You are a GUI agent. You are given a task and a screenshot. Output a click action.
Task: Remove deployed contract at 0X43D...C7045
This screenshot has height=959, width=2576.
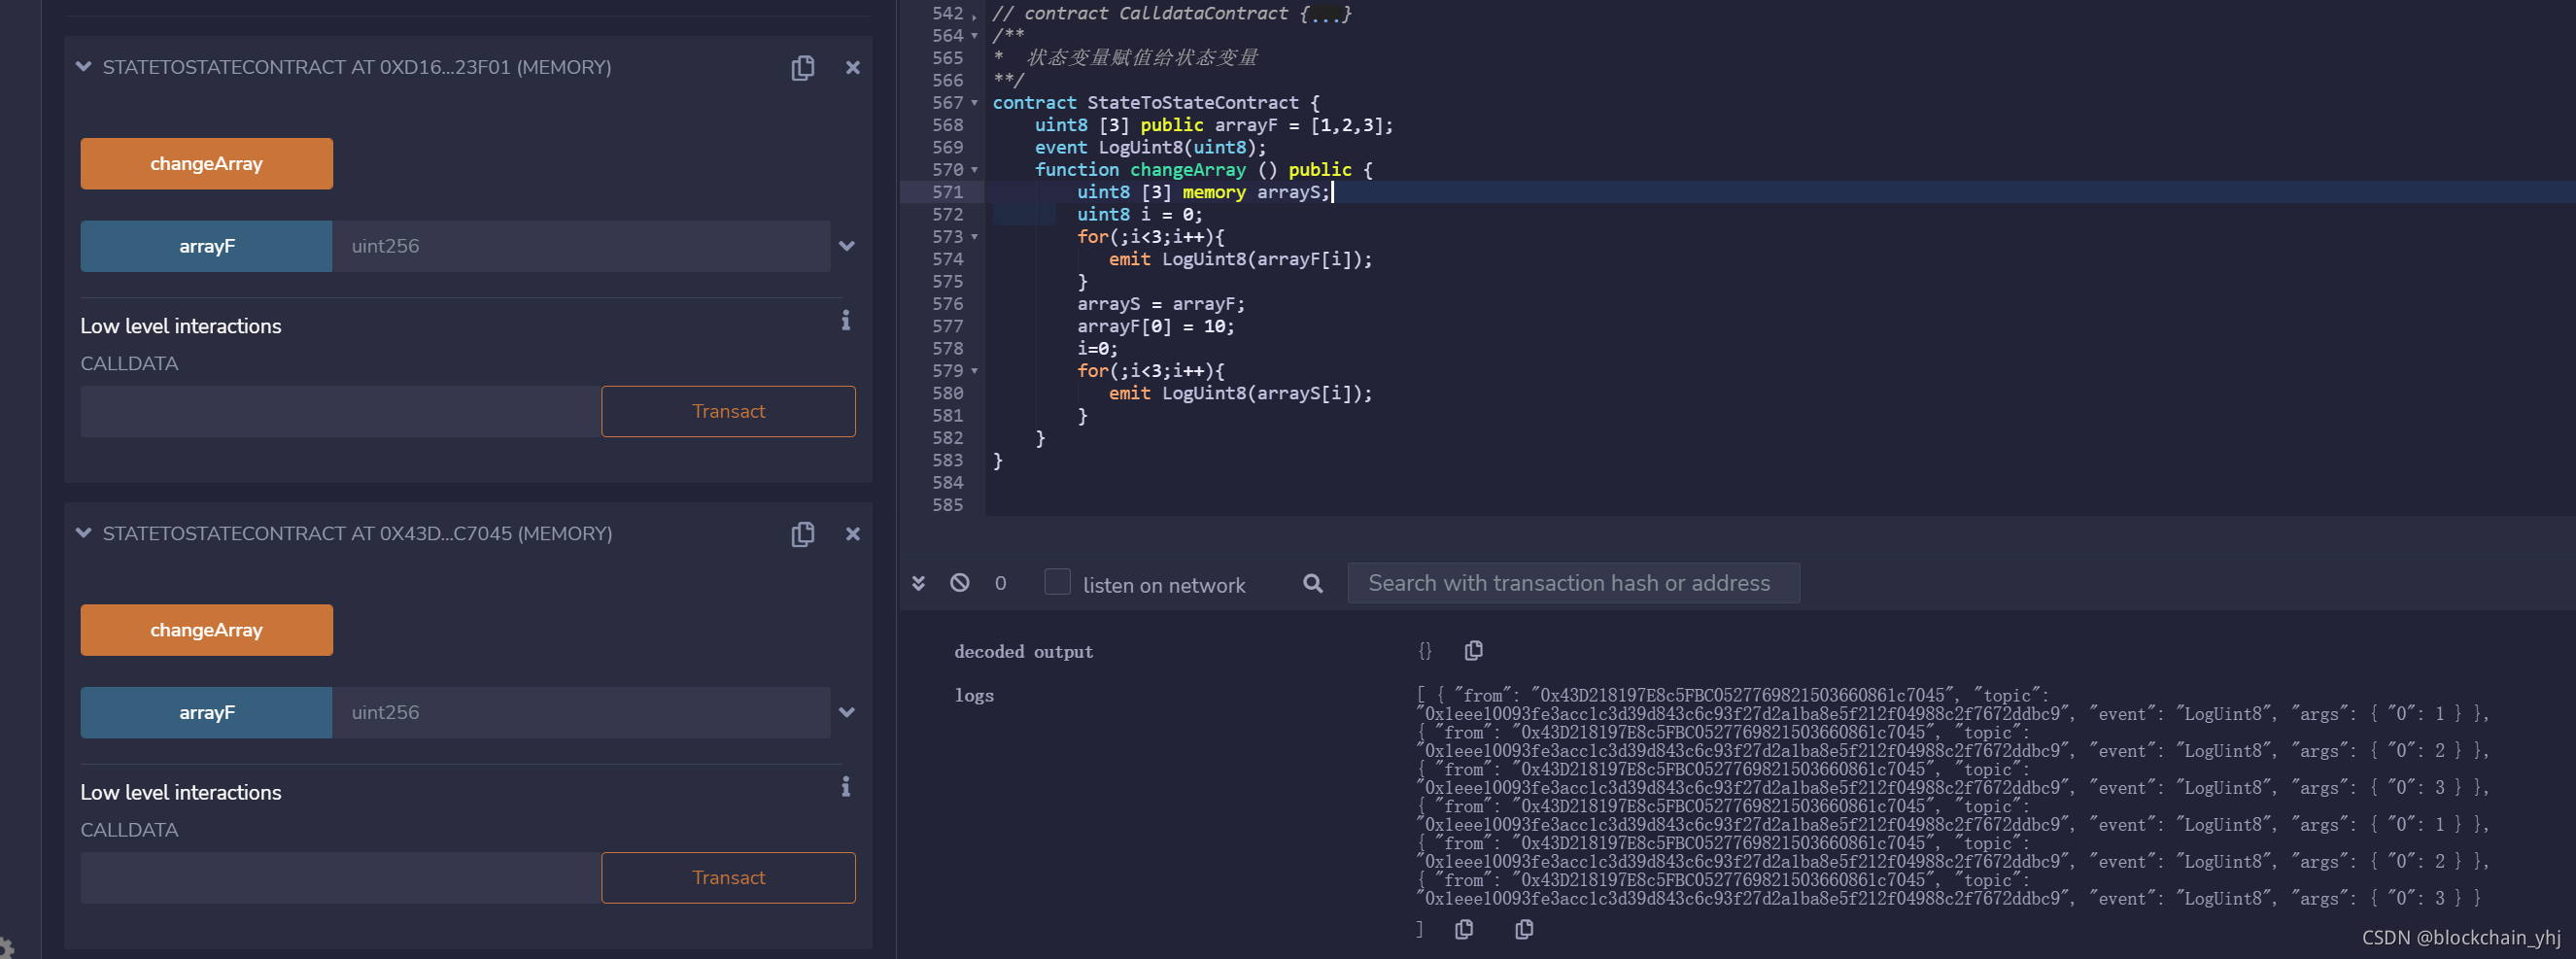[852, 534]
